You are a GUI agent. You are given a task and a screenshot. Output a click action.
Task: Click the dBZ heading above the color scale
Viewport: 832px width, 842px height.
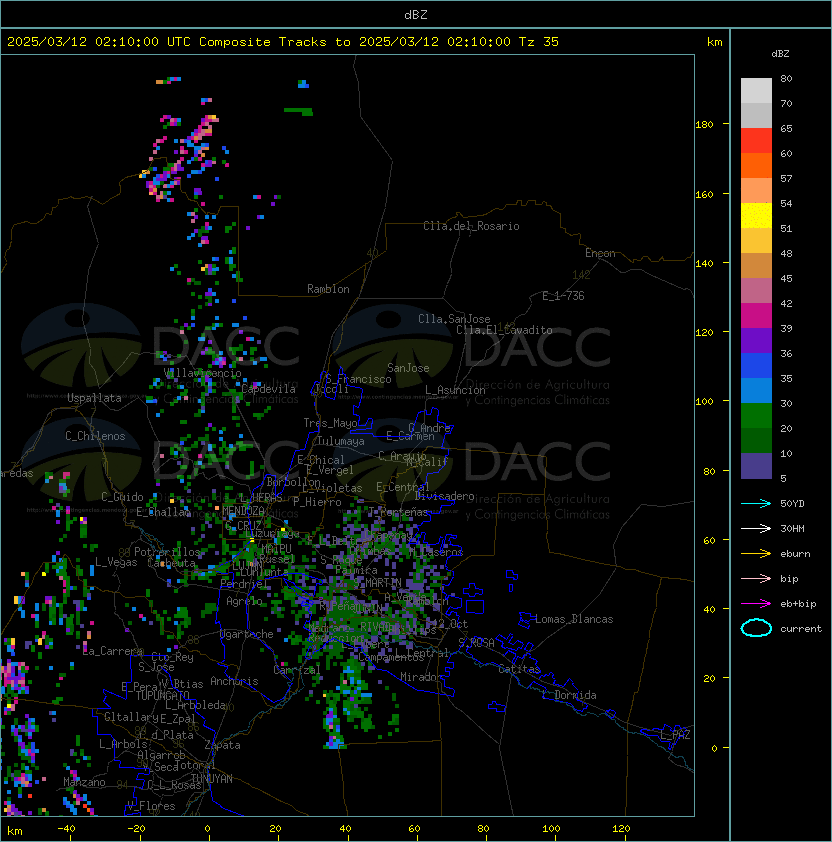coord(780,54)
